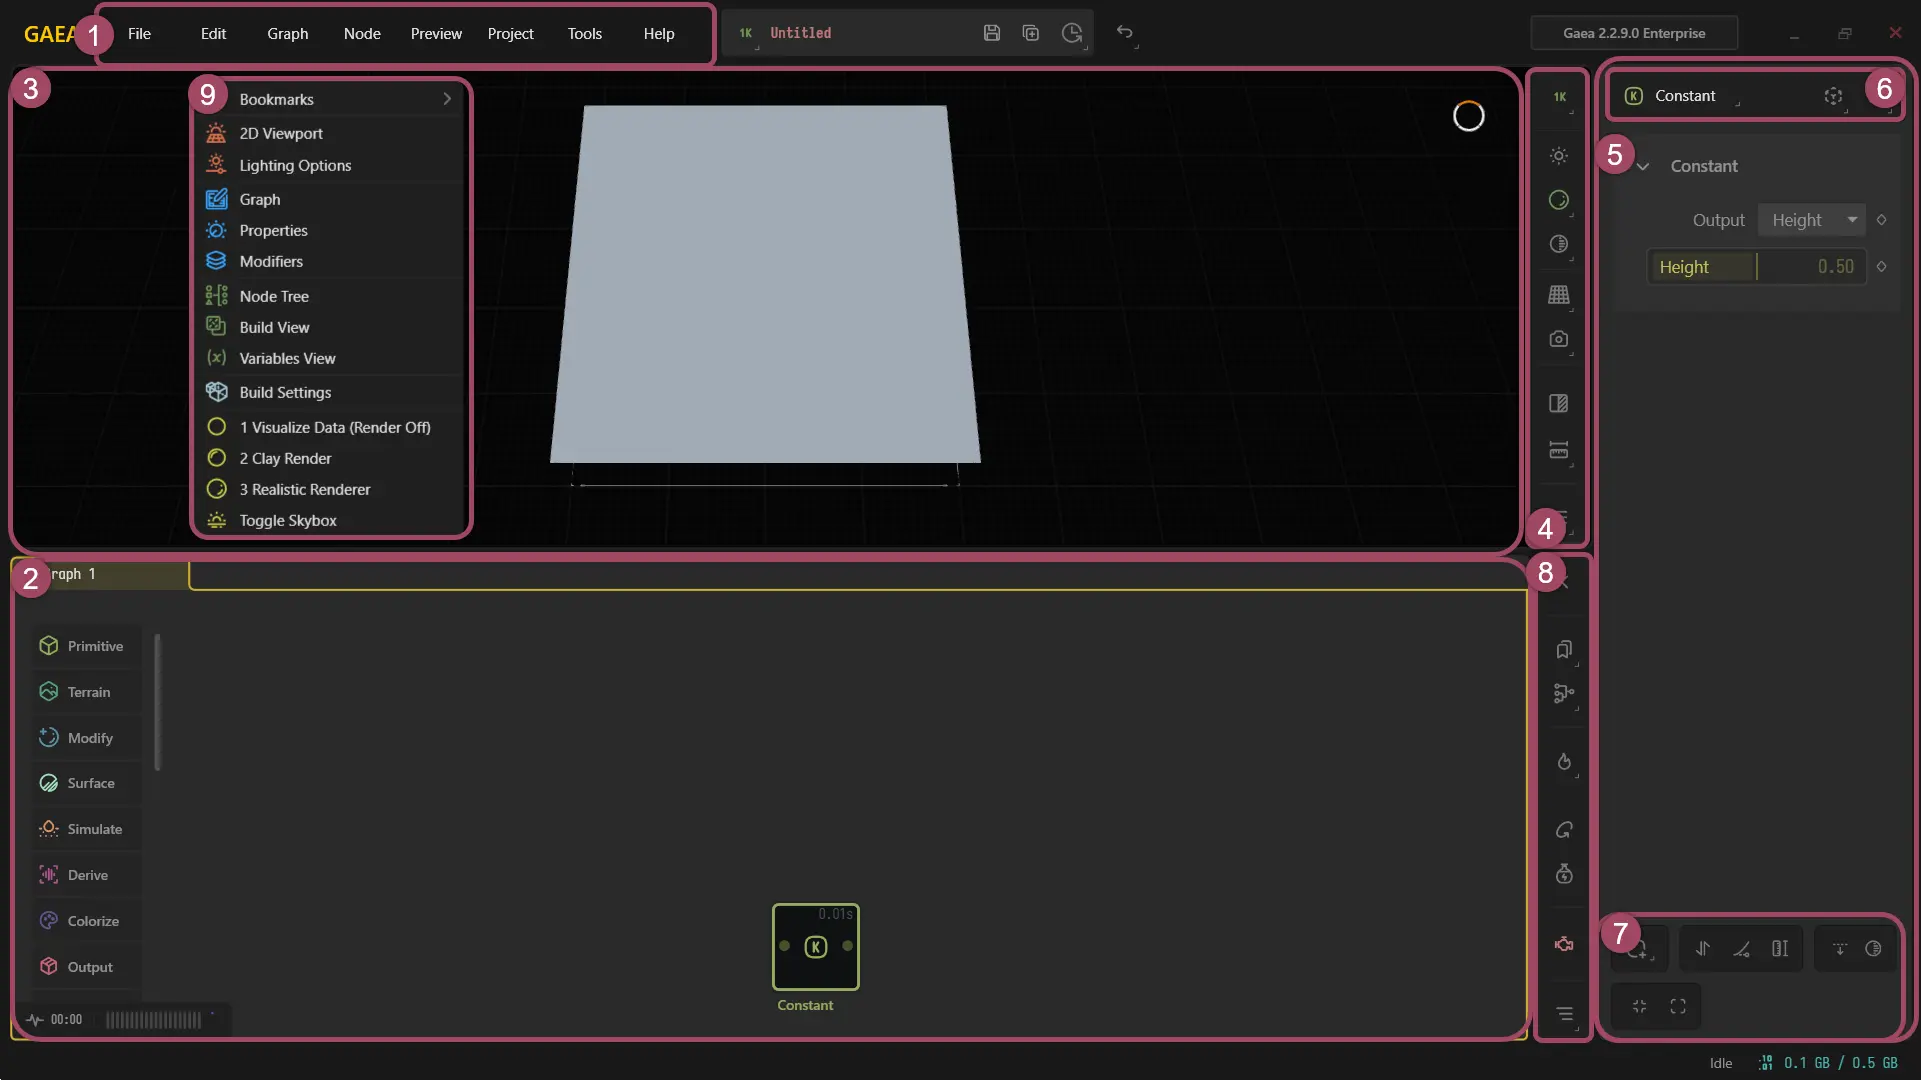Select the Simulate node category
Viewport: 1921px width, 1080px height.
pyautogui.click(x=94, y=829)
